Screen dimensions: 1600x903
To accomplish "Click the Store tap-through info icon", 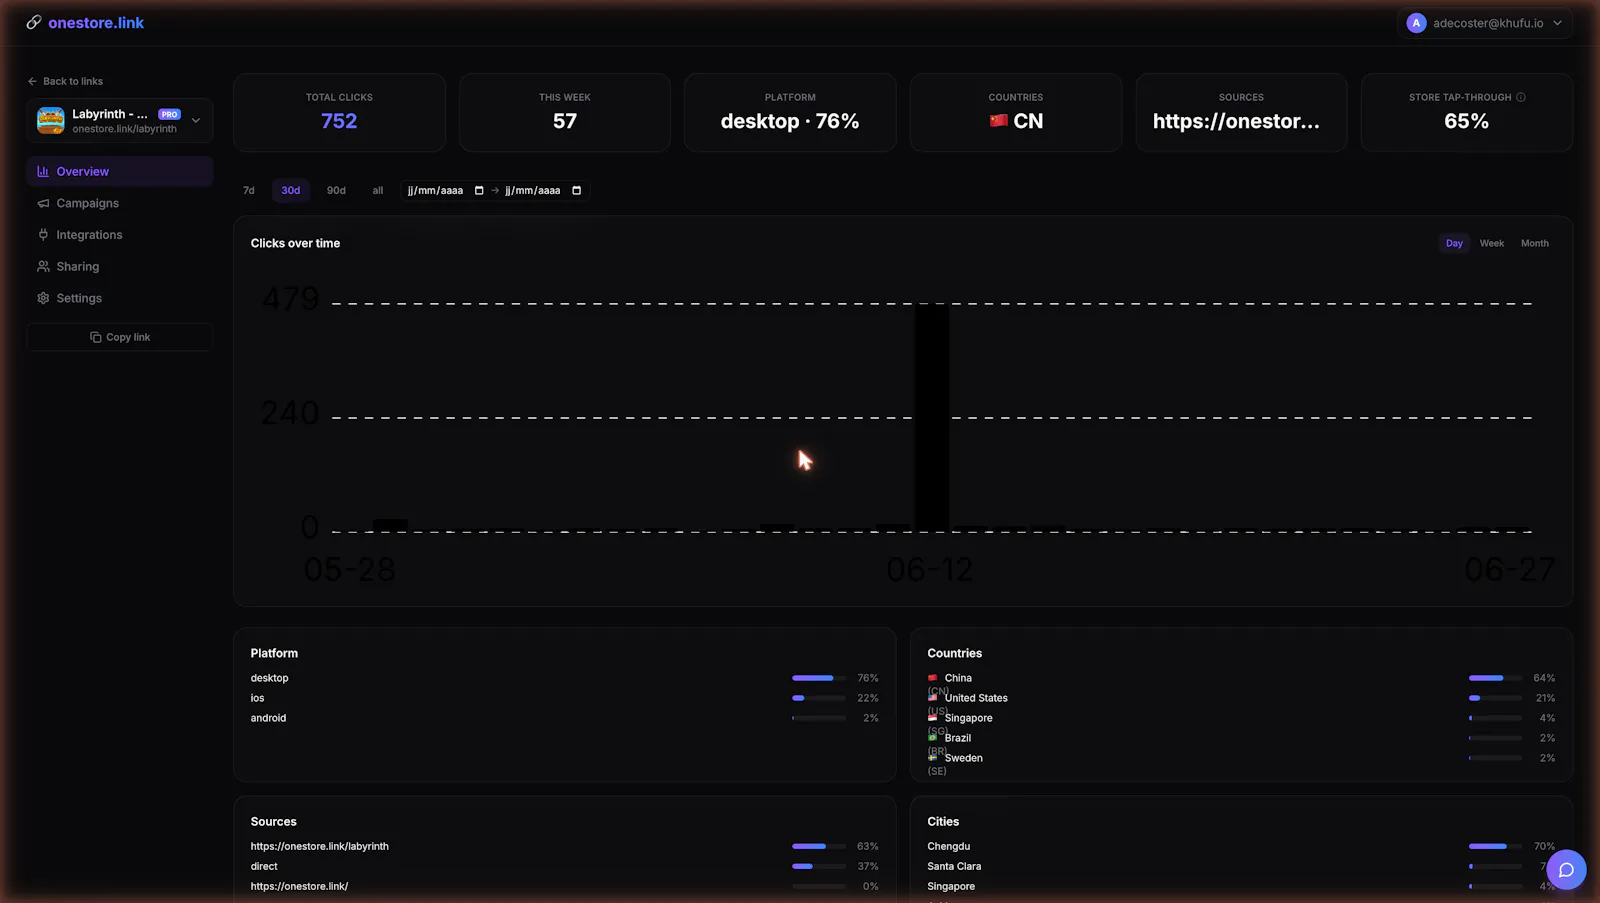I will pyautogui.click(x=1521, y=97).
